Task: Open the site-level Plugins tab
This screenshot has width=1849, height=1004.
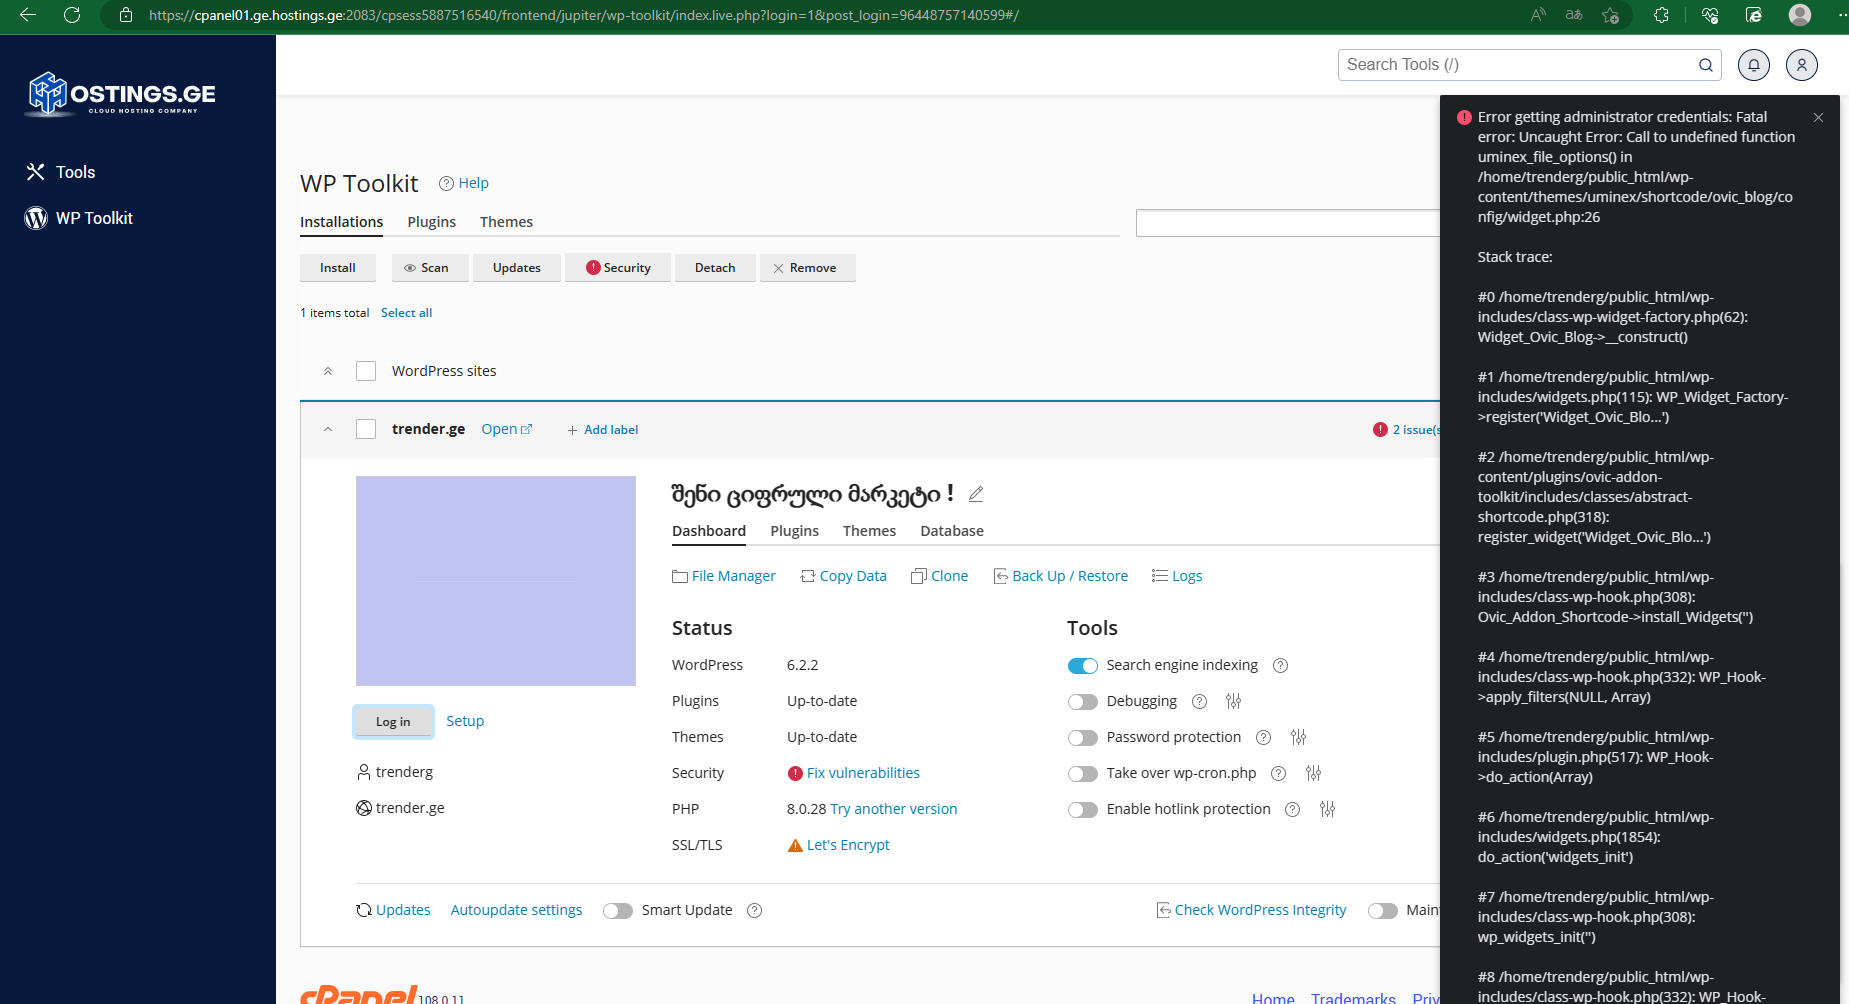Action: (795, 531)
